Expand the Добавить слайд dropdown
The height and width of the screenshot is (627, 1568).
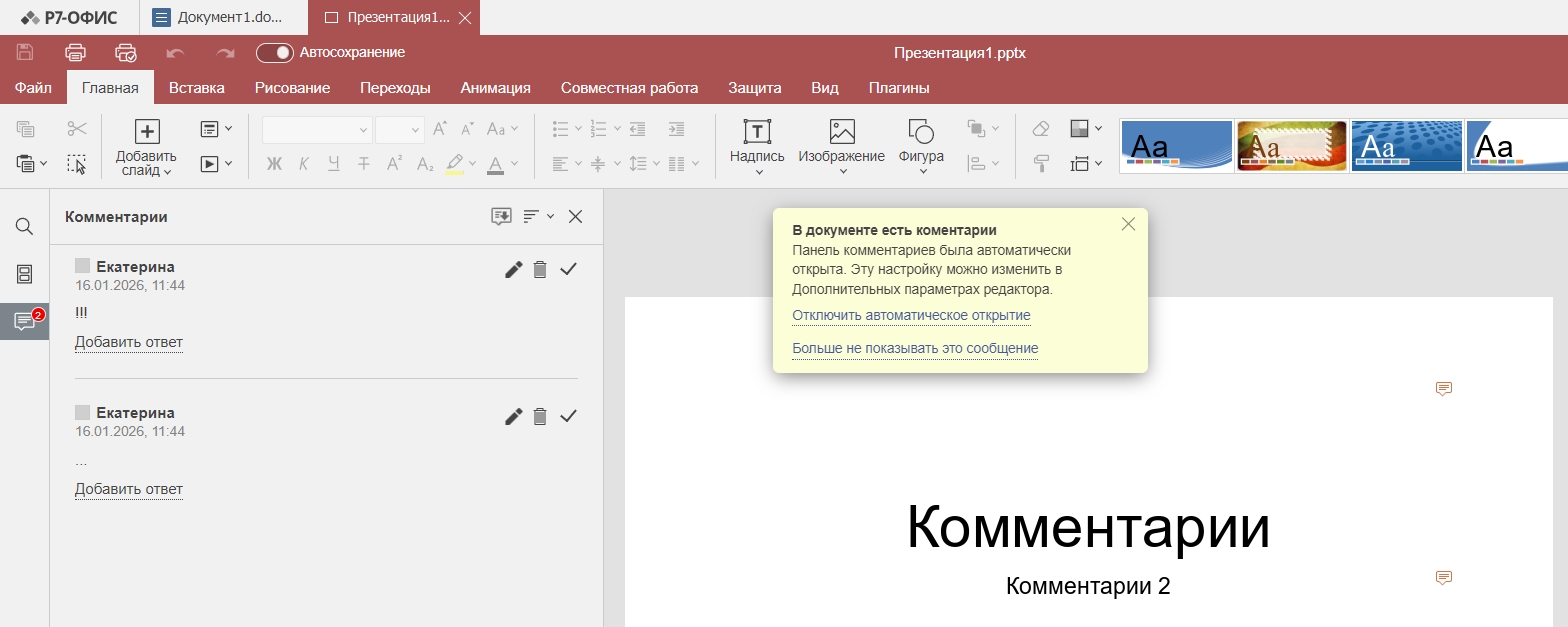pyautogui.click(x=146, y=171)
